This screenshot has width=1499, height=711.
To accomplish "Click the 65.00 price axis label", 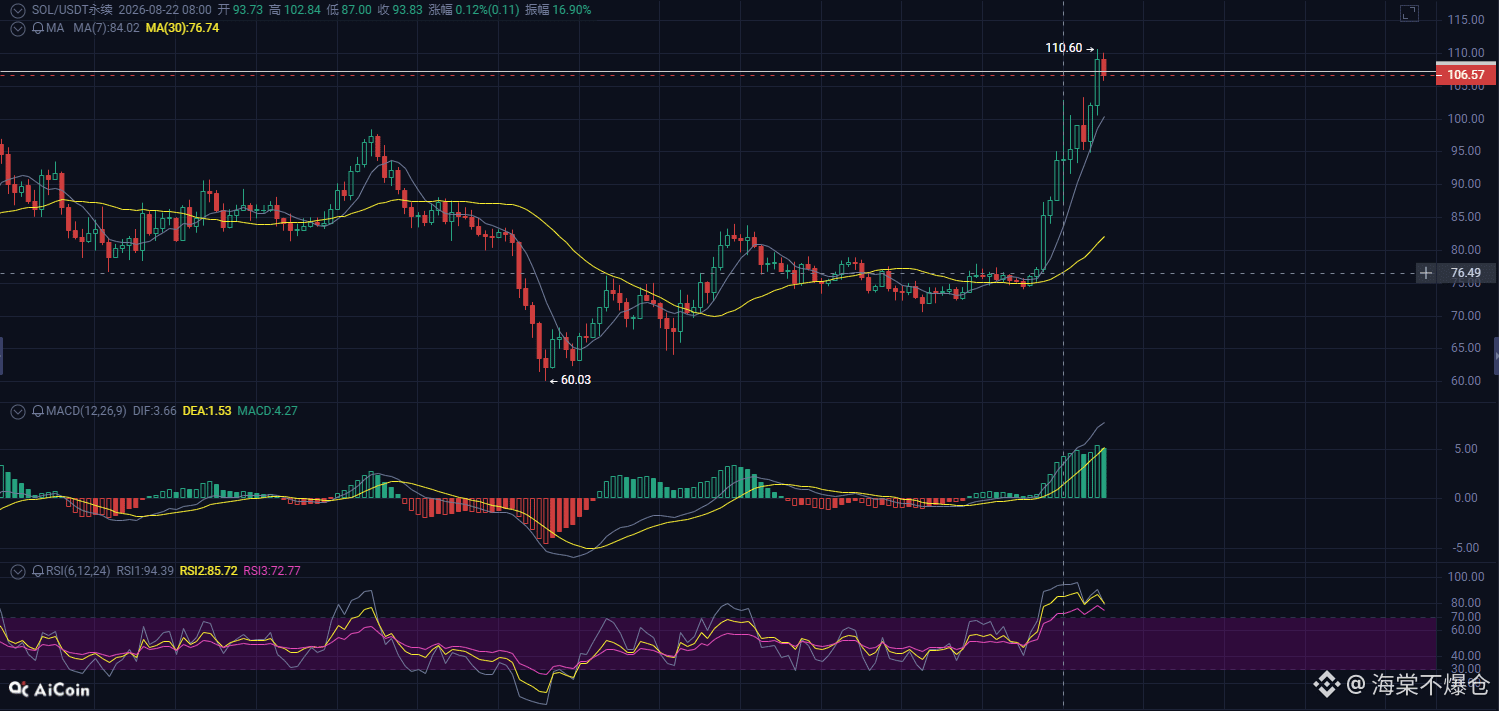I will (x=1465, y=348).
